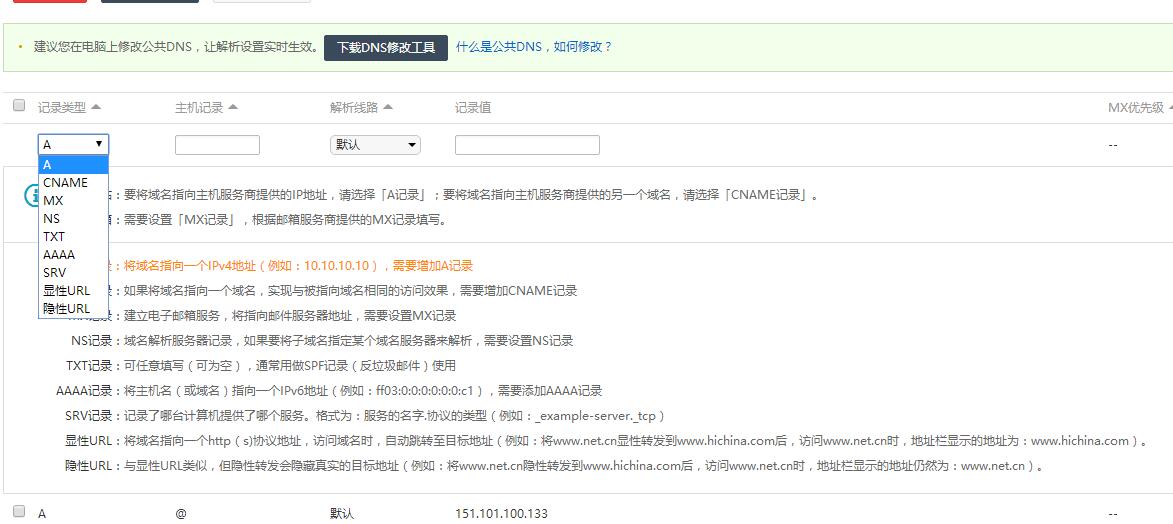Open the 什么是公共DNS，如何修改？ link
Screen dimensions: 1173x524
(534, 46)
